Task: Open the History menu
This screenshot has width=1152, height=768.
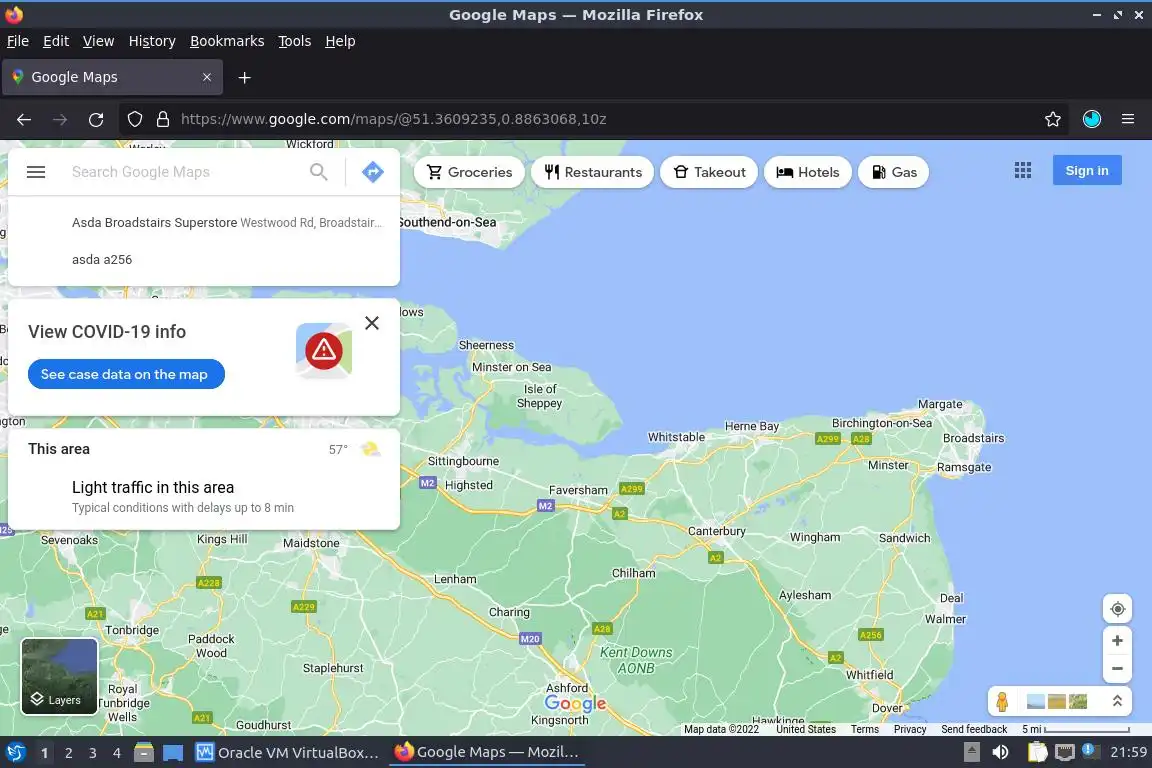Action: [152, 41]
